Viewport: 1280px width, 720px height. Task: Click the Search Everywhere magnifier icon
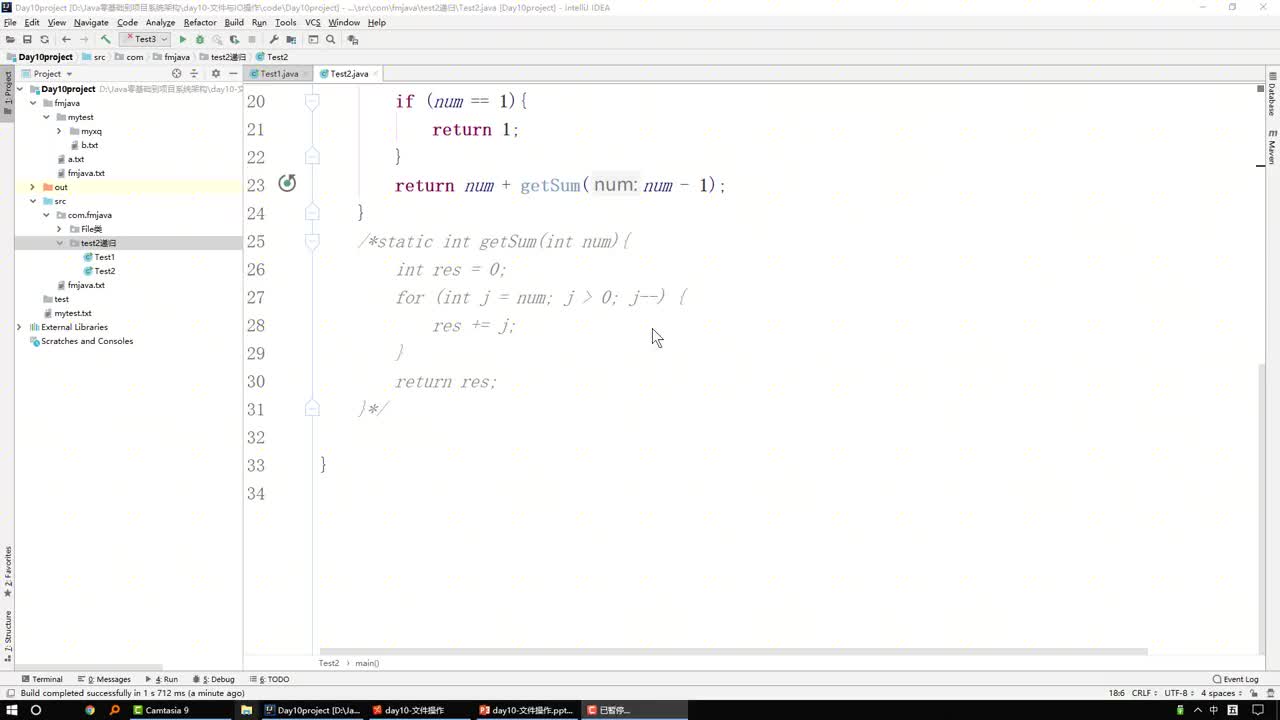pos(330,40)
